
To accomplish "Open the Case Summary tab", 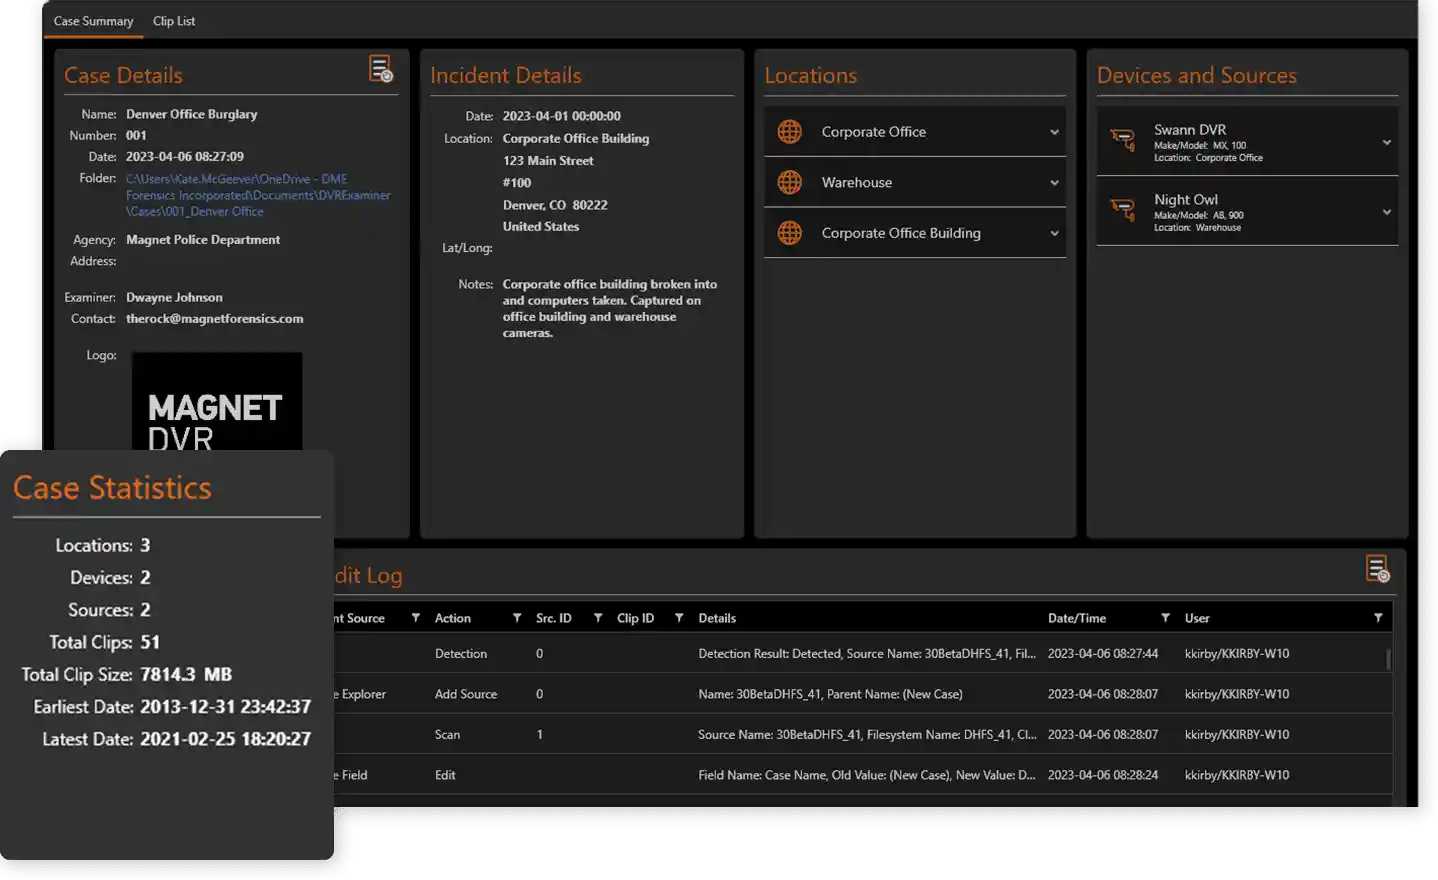I will coord(93,21).
